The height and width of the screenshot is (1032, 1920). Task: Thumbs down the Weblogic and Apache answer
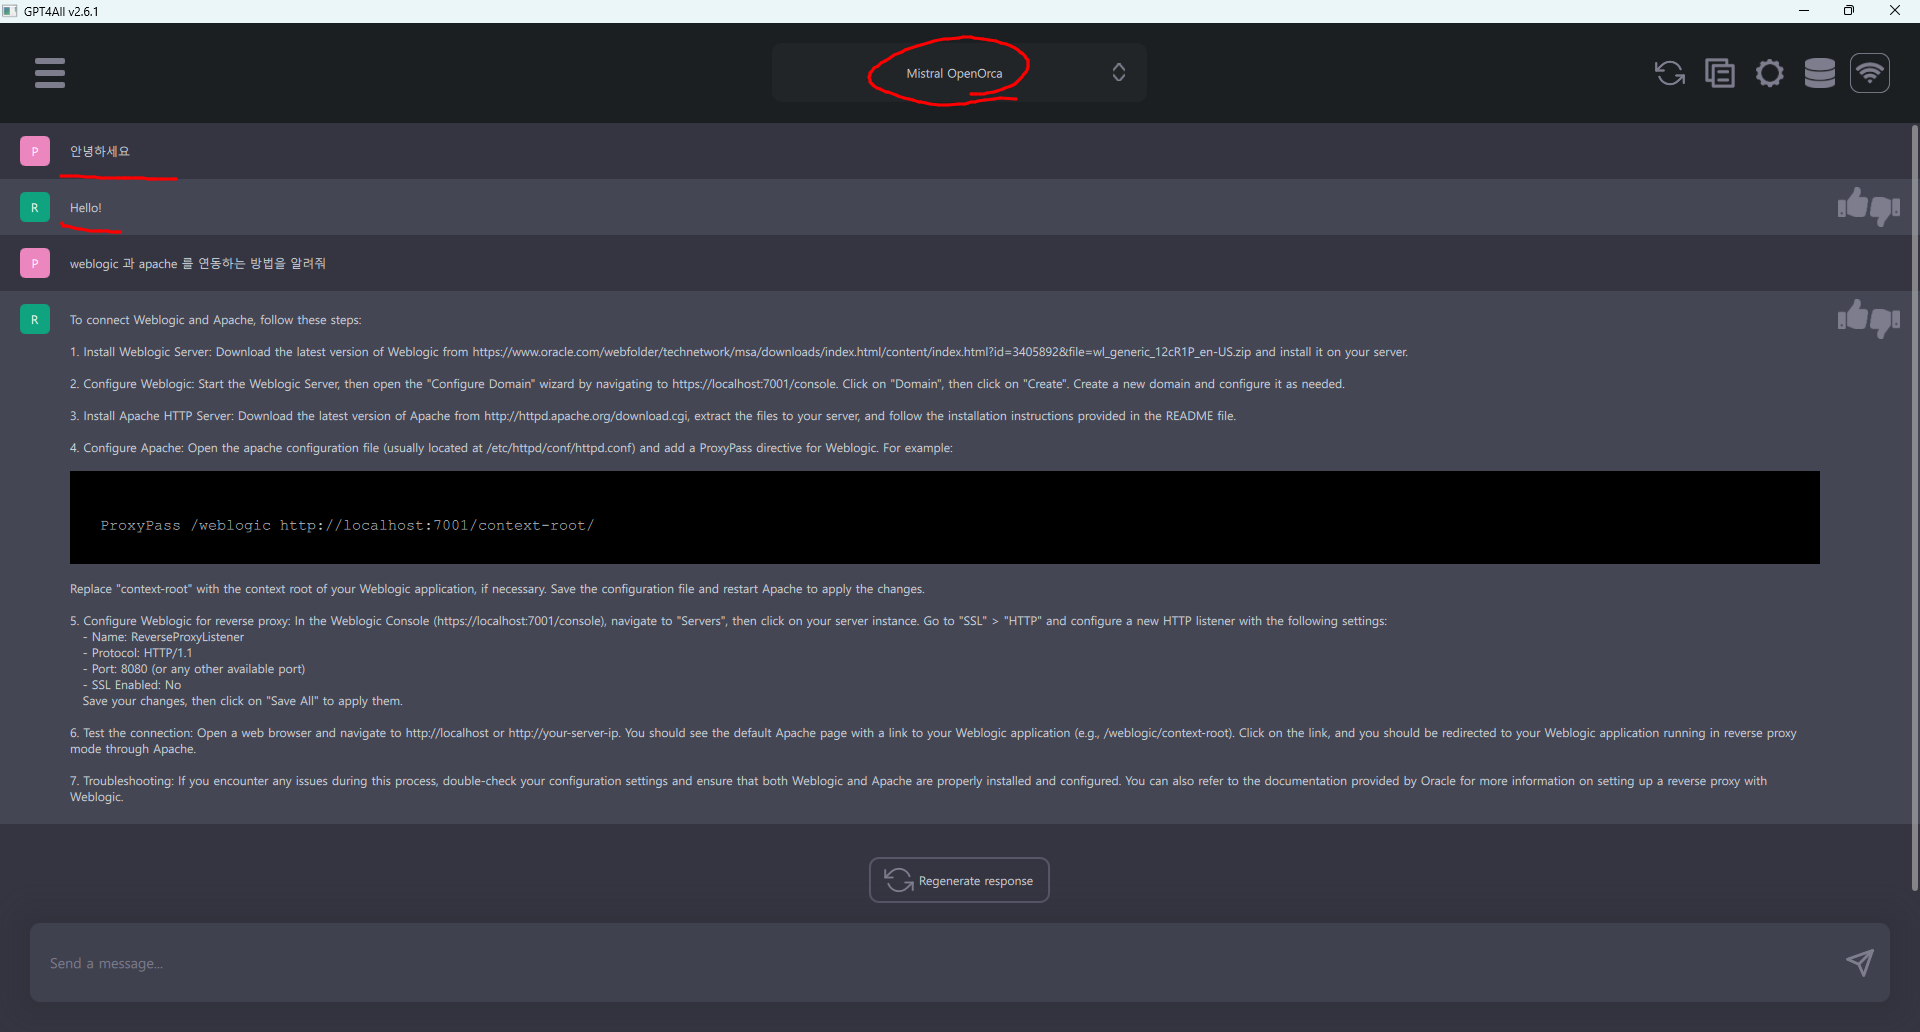pos(1885,322)
